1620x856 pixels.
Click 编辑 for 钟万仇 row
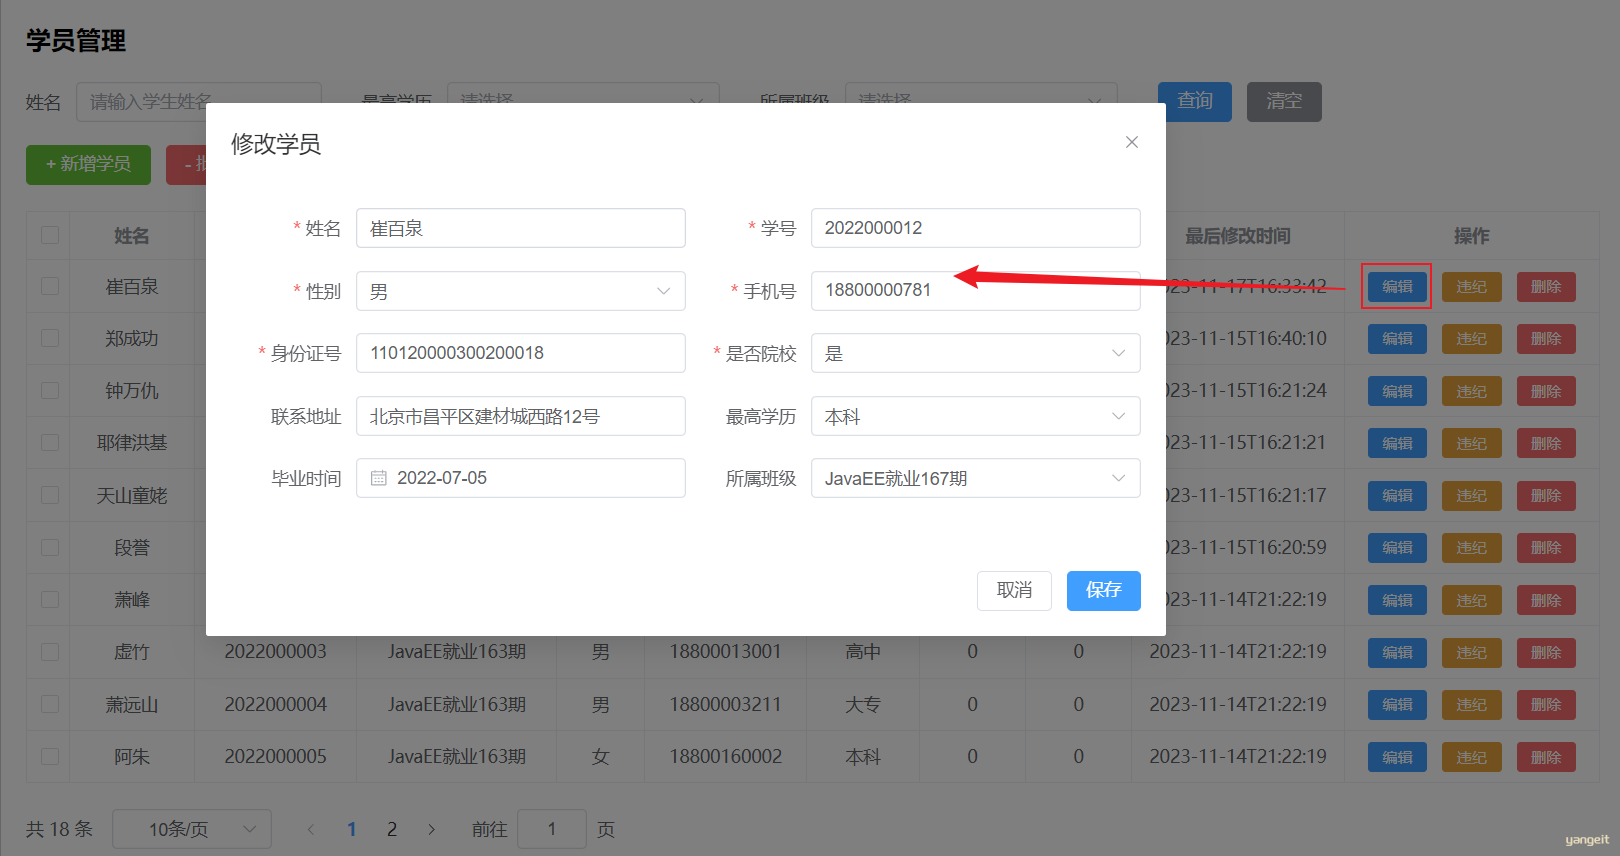point(1397,391)
